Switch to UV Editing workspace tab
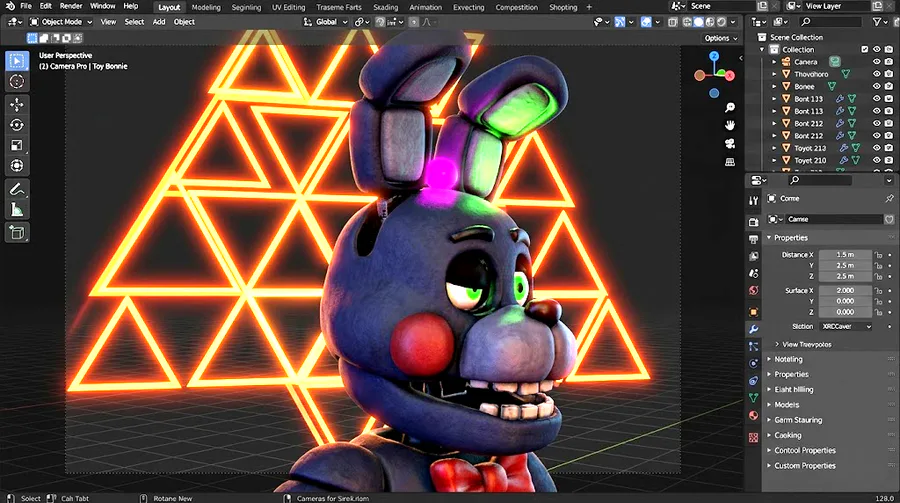Screen dimensions: 900x503 point(289,7)
